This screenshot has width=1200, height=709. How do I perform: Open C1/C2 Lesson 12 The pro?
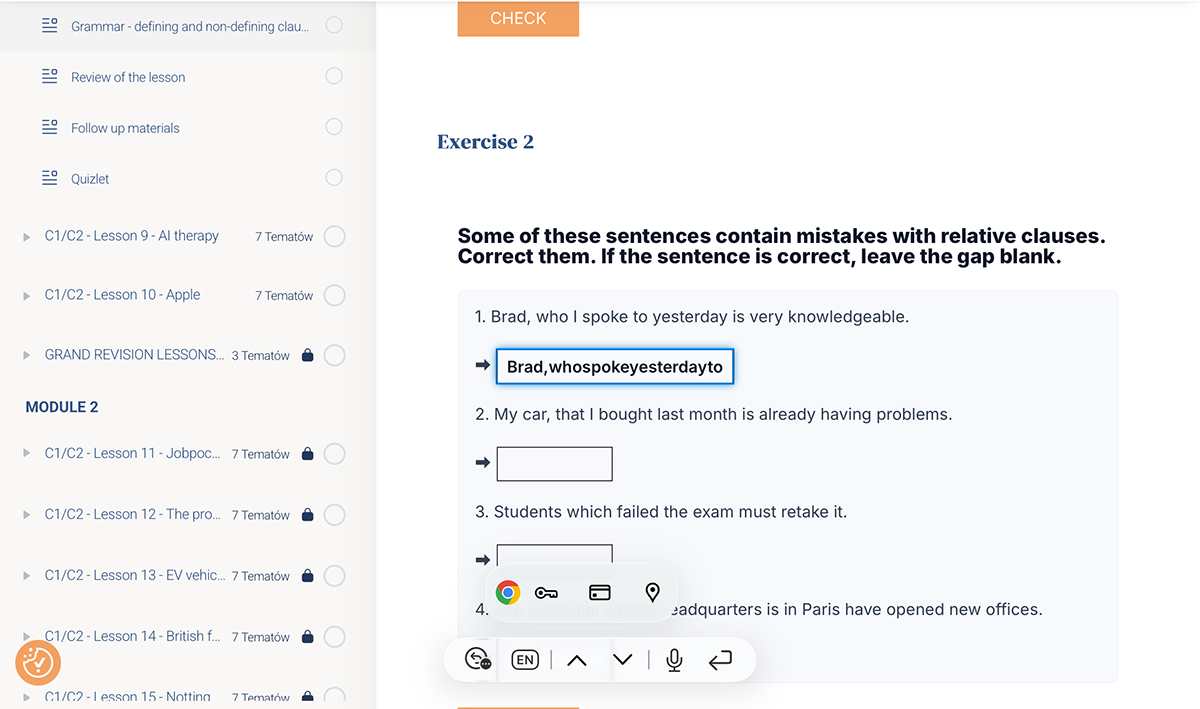coord(133,514)
